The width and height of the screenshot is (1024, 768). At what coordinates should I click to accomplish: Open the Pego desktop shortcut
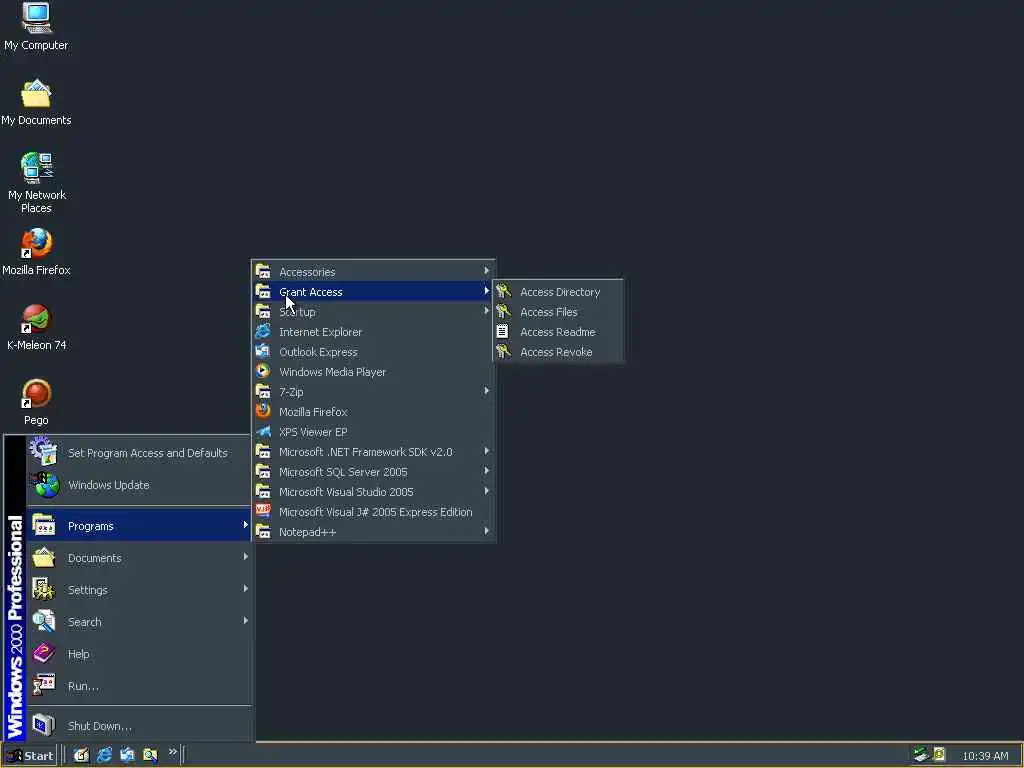36,402
